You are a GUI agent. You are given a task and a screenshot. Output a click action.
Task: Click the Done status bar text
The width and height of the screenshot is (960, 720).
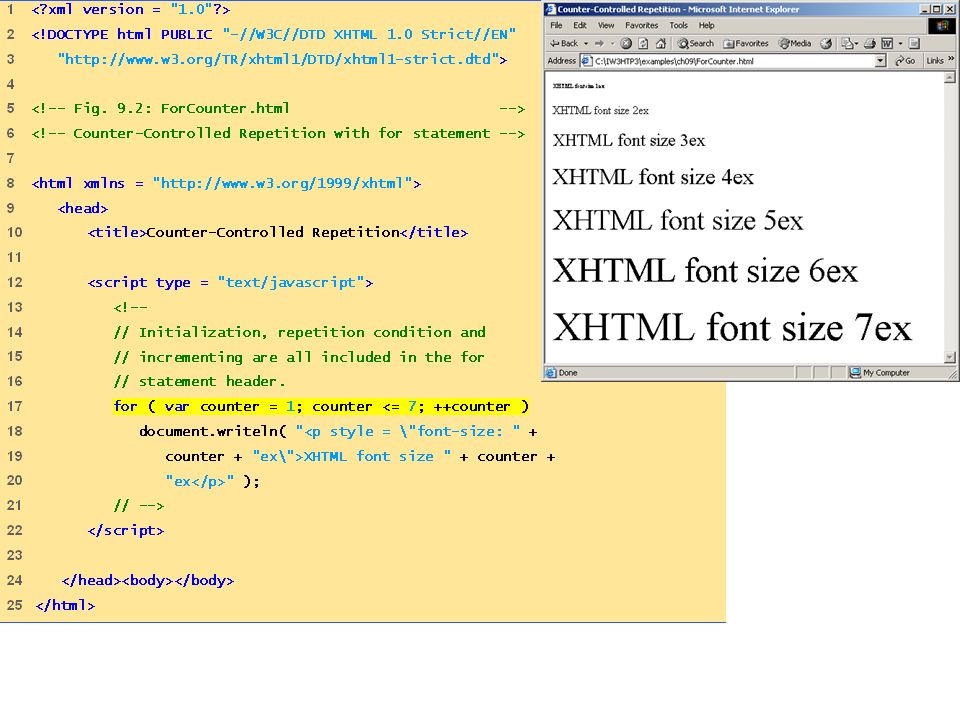click(x=568, y=372)
